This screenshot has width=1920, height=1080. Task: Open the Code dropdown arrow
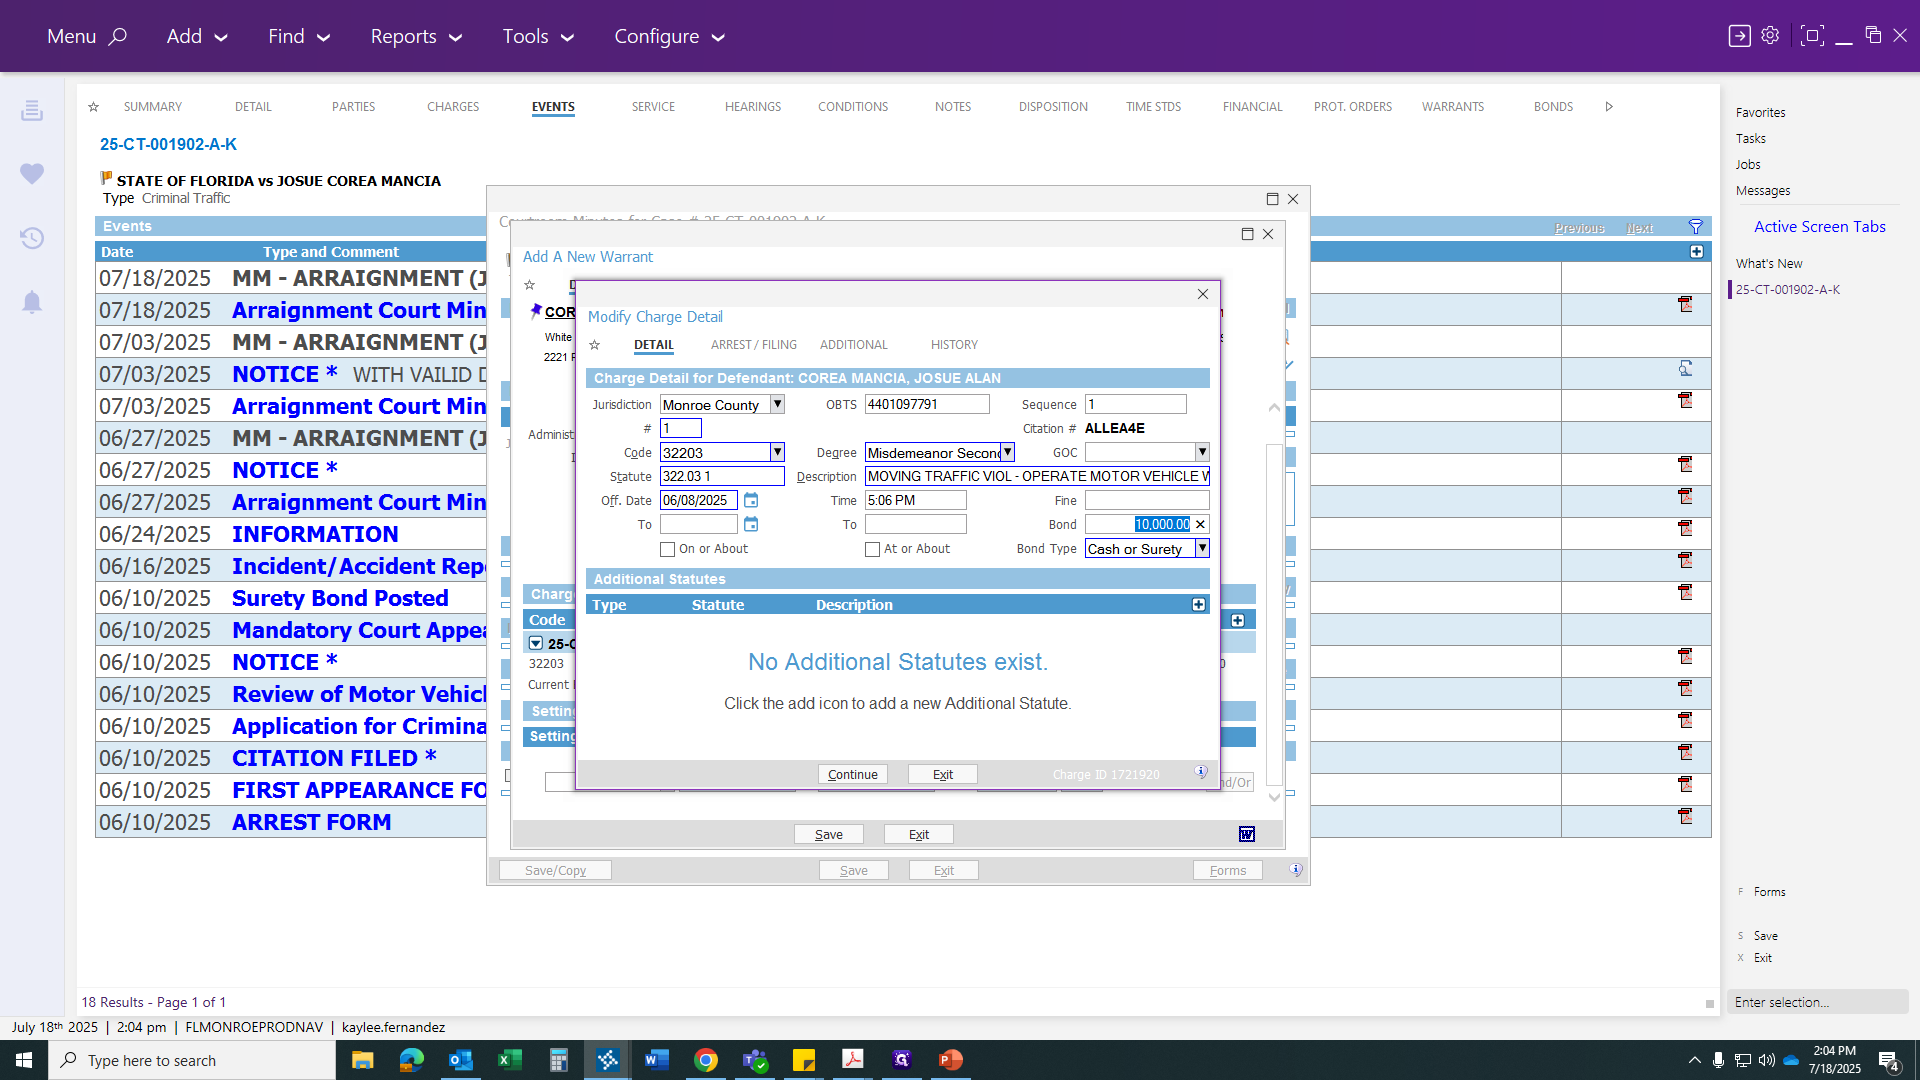[x=777, y=452]
